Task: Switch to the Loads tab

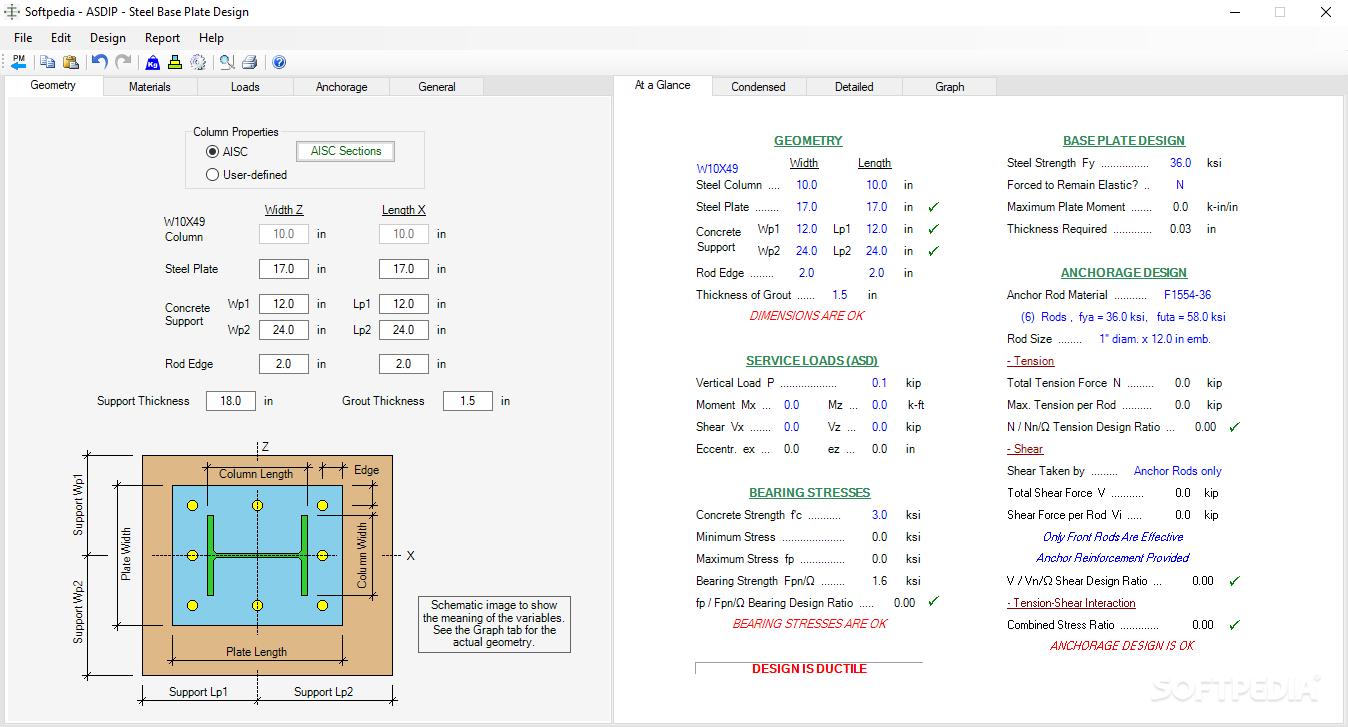Action: point(245,87)
